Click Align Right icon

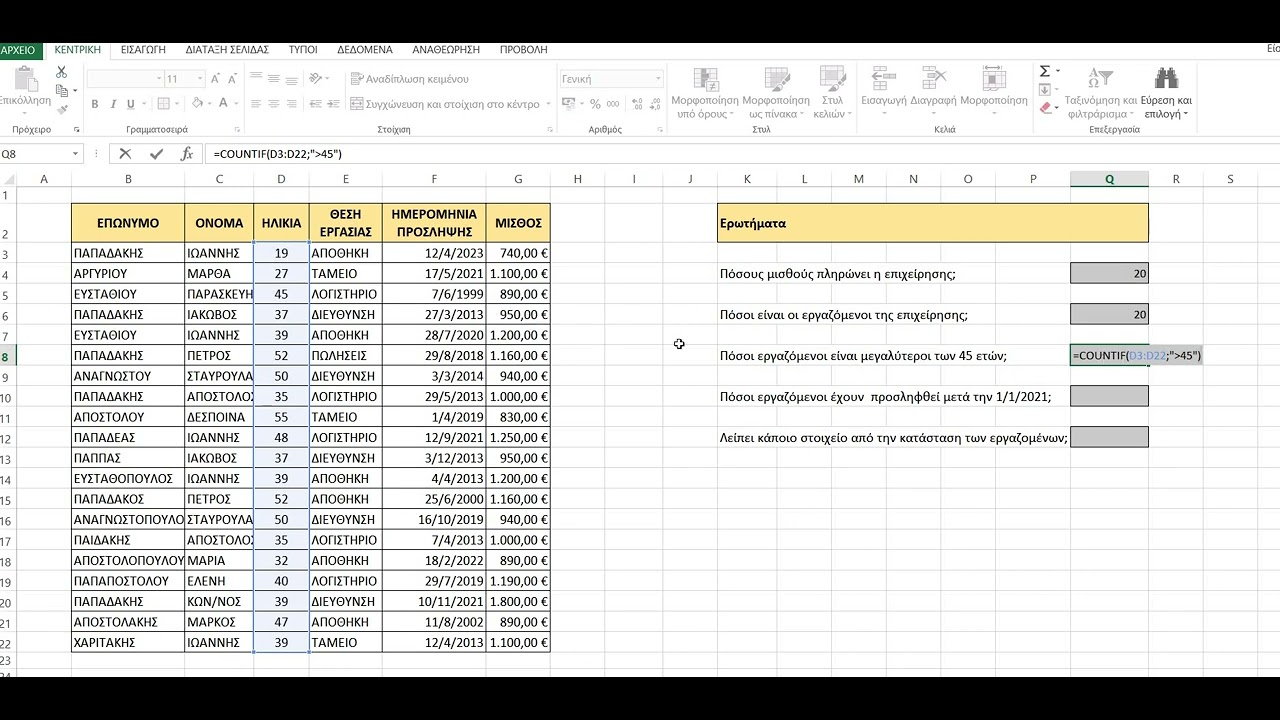coord(292,104)
